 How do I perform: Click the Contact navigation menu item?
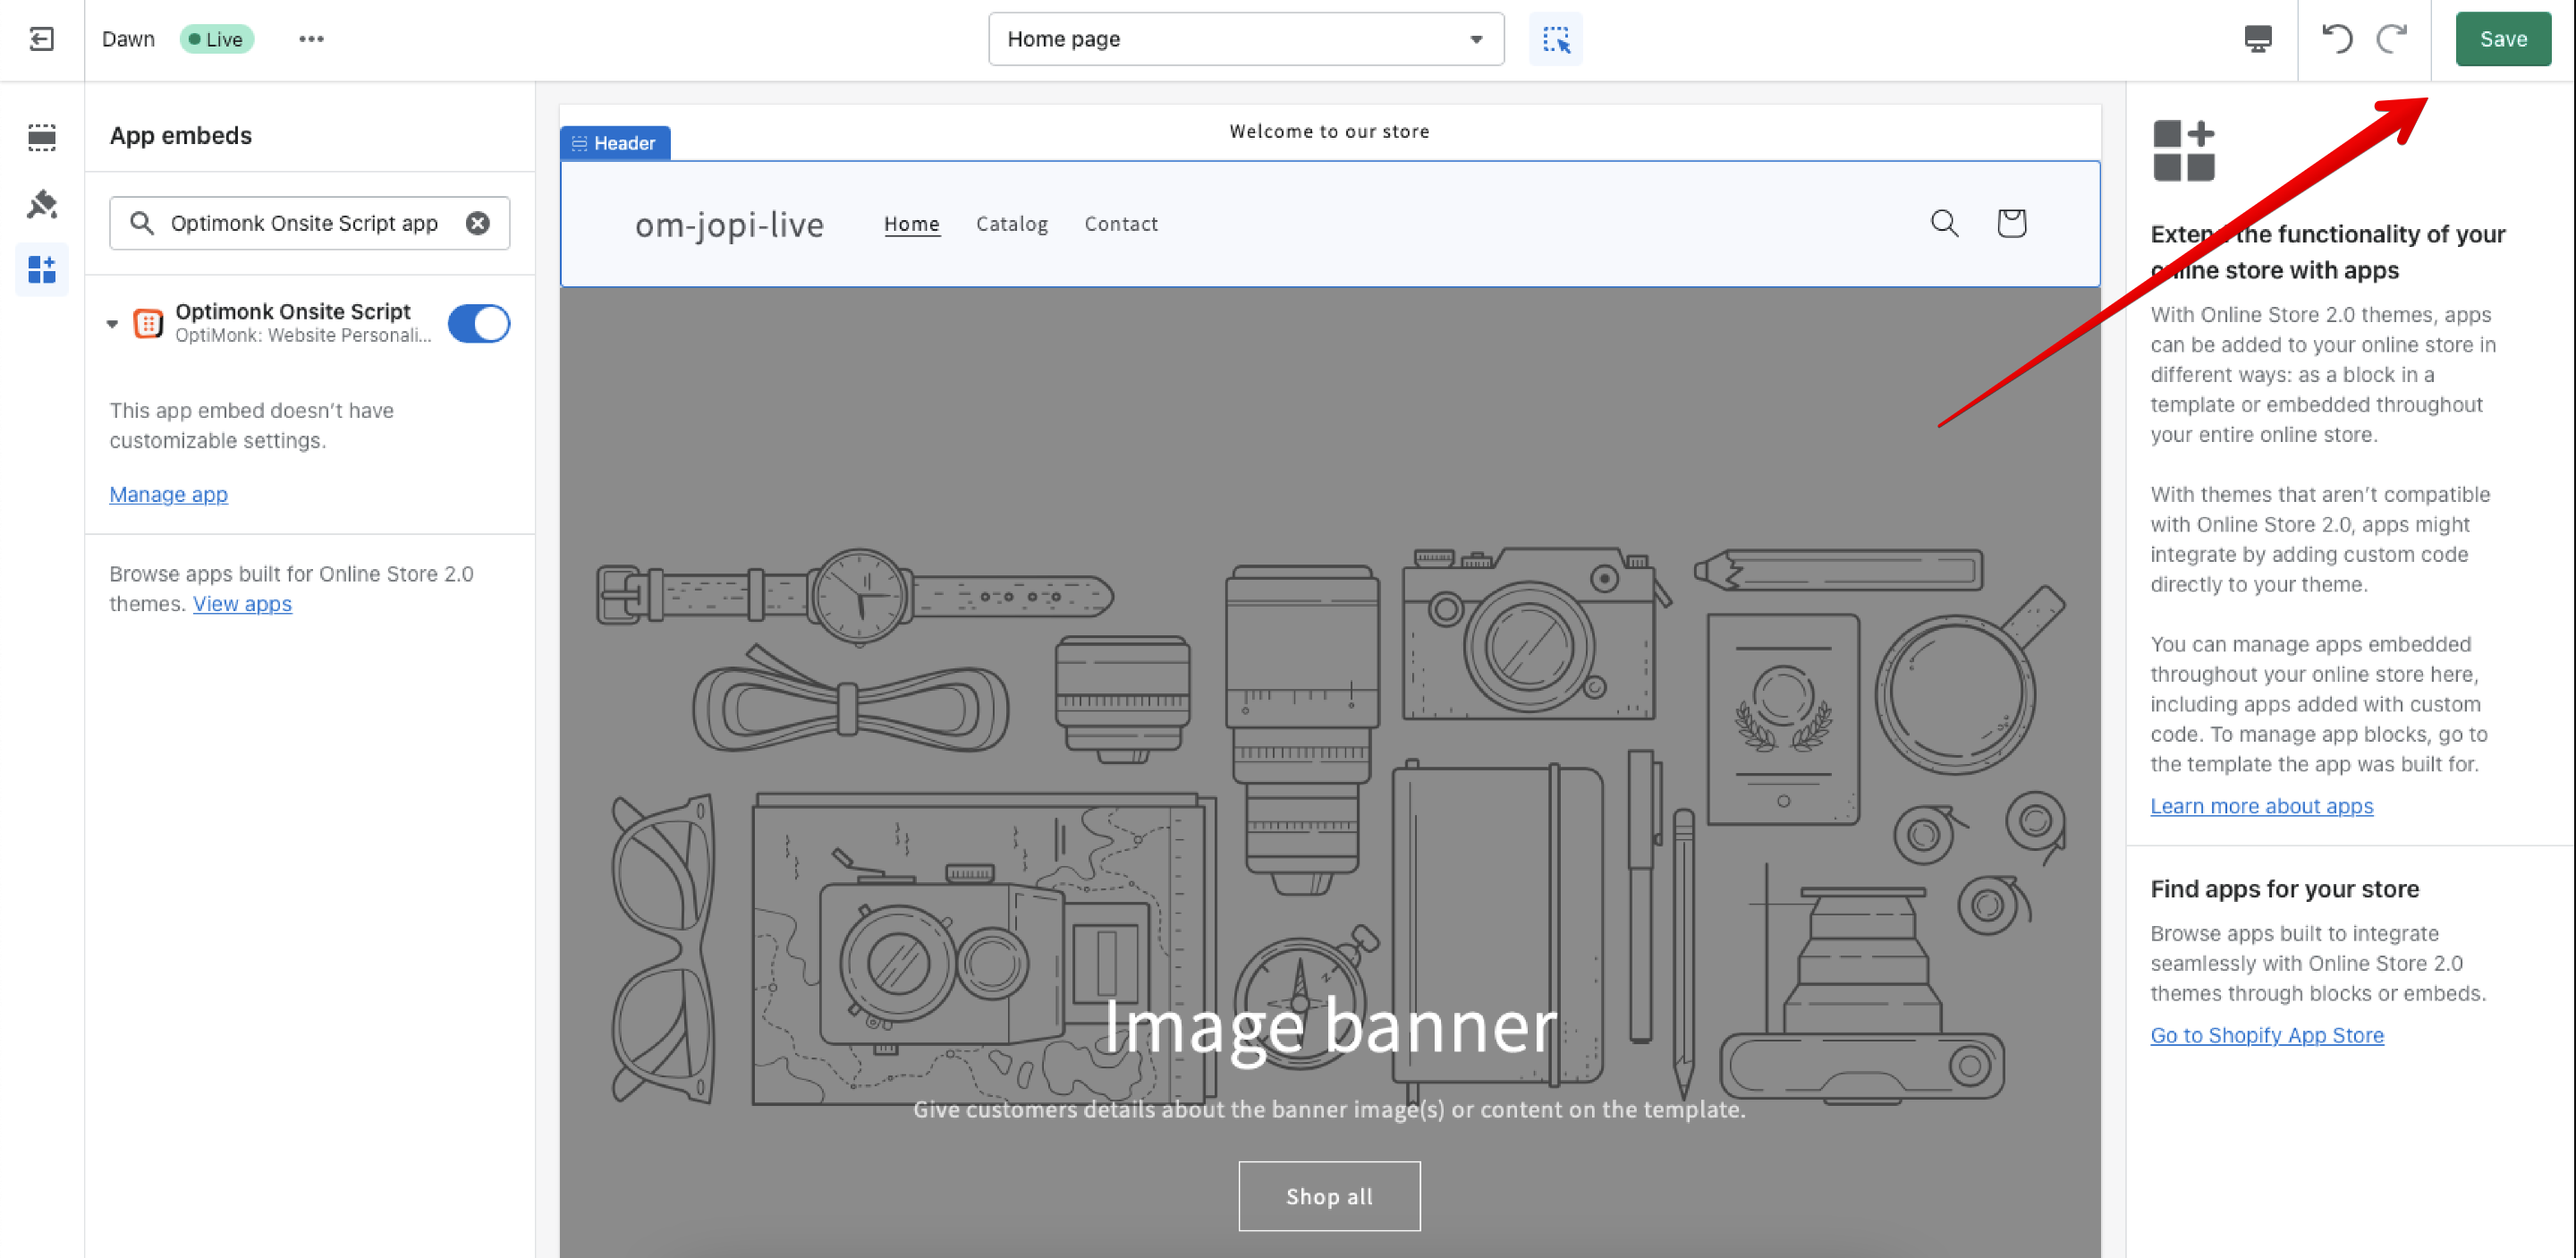coord(1120,224)
